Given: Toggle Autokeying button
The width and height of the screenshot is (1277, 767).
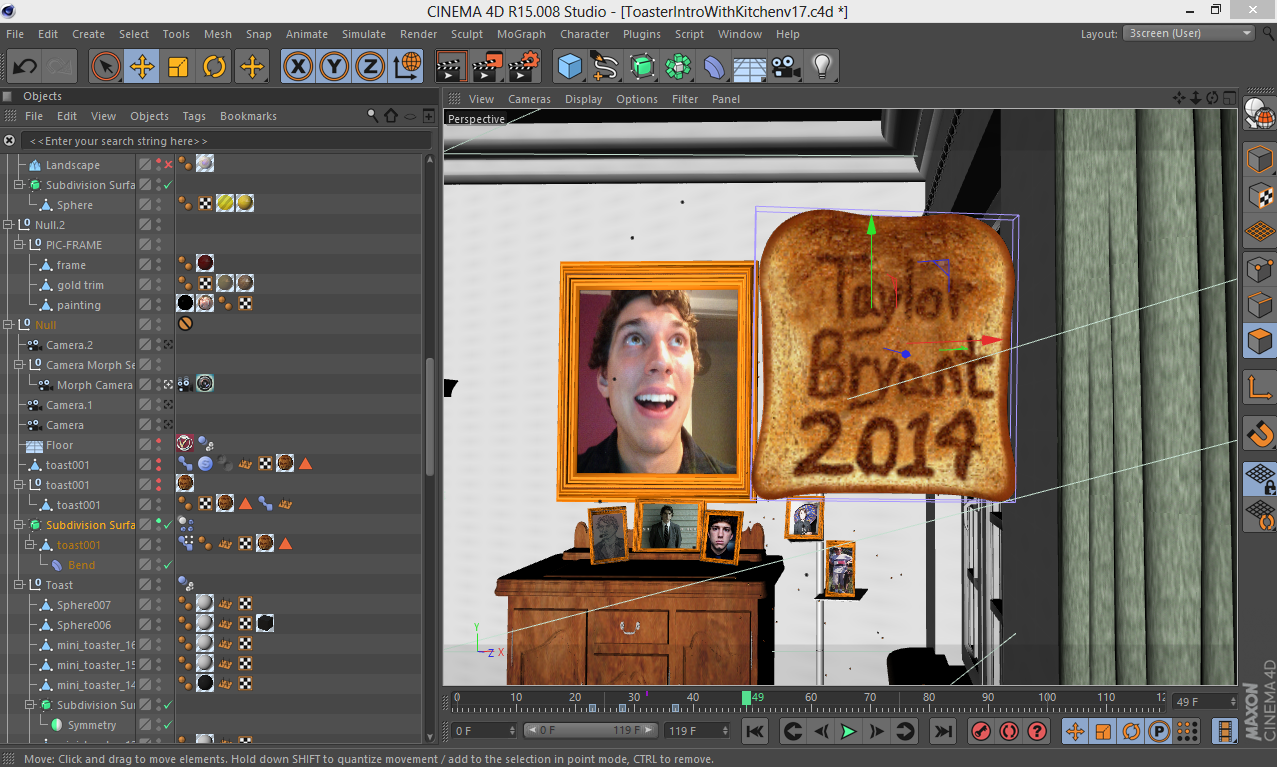Looking at the screenshot, I should point(1009,732).
